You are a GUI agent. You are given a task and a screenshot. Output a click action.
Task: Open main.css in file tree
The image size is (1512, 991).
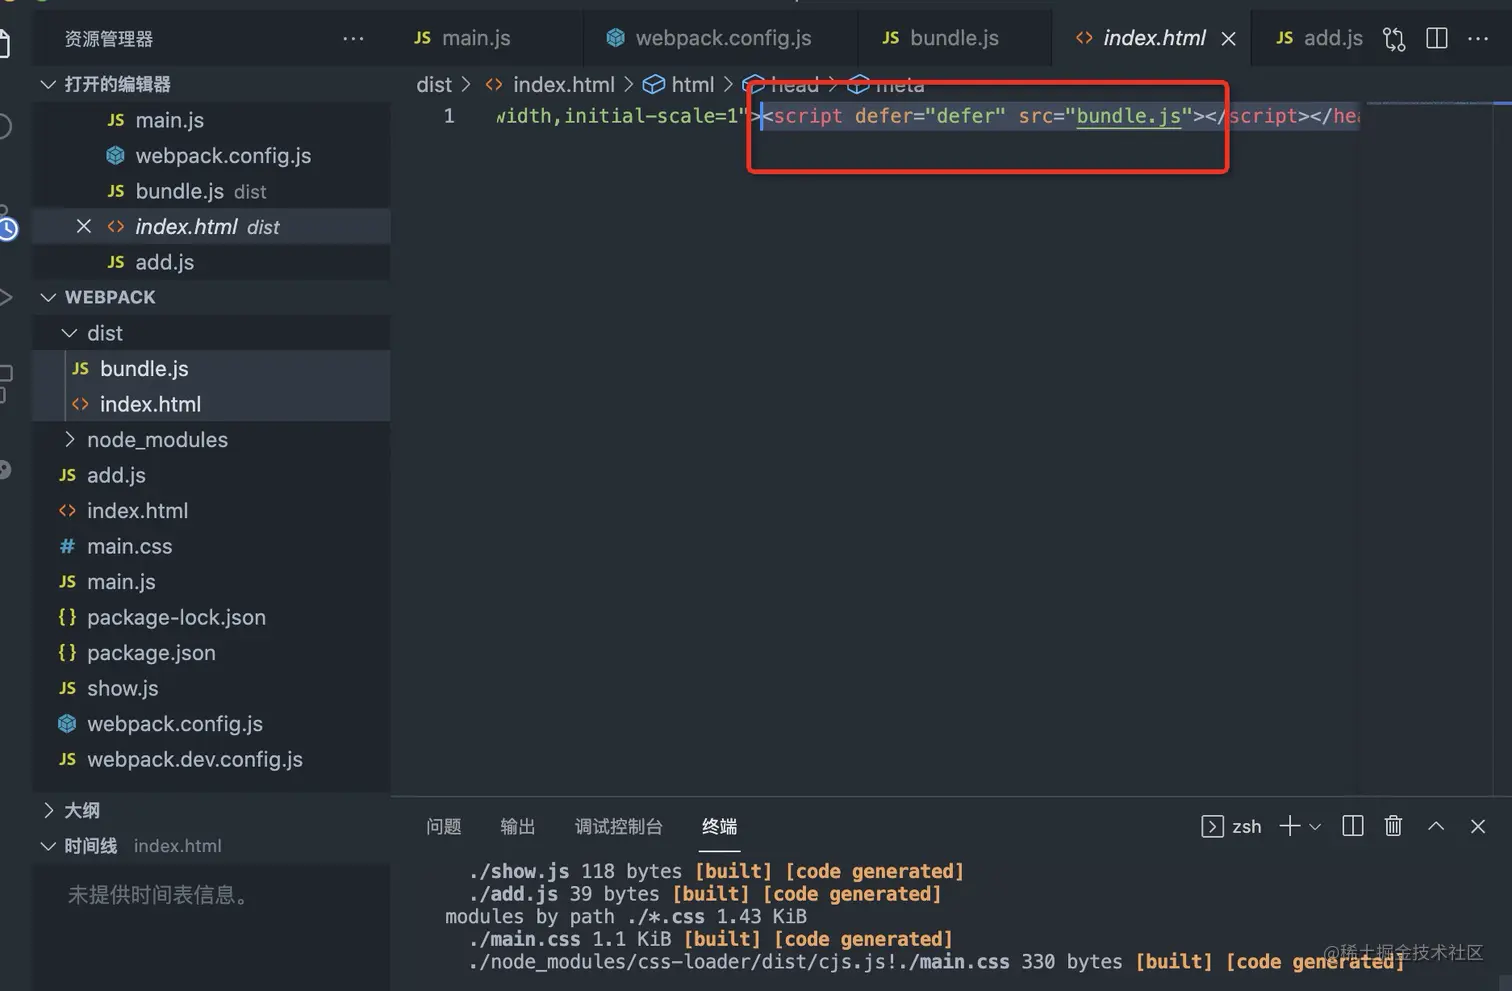[x=211, y=546]
